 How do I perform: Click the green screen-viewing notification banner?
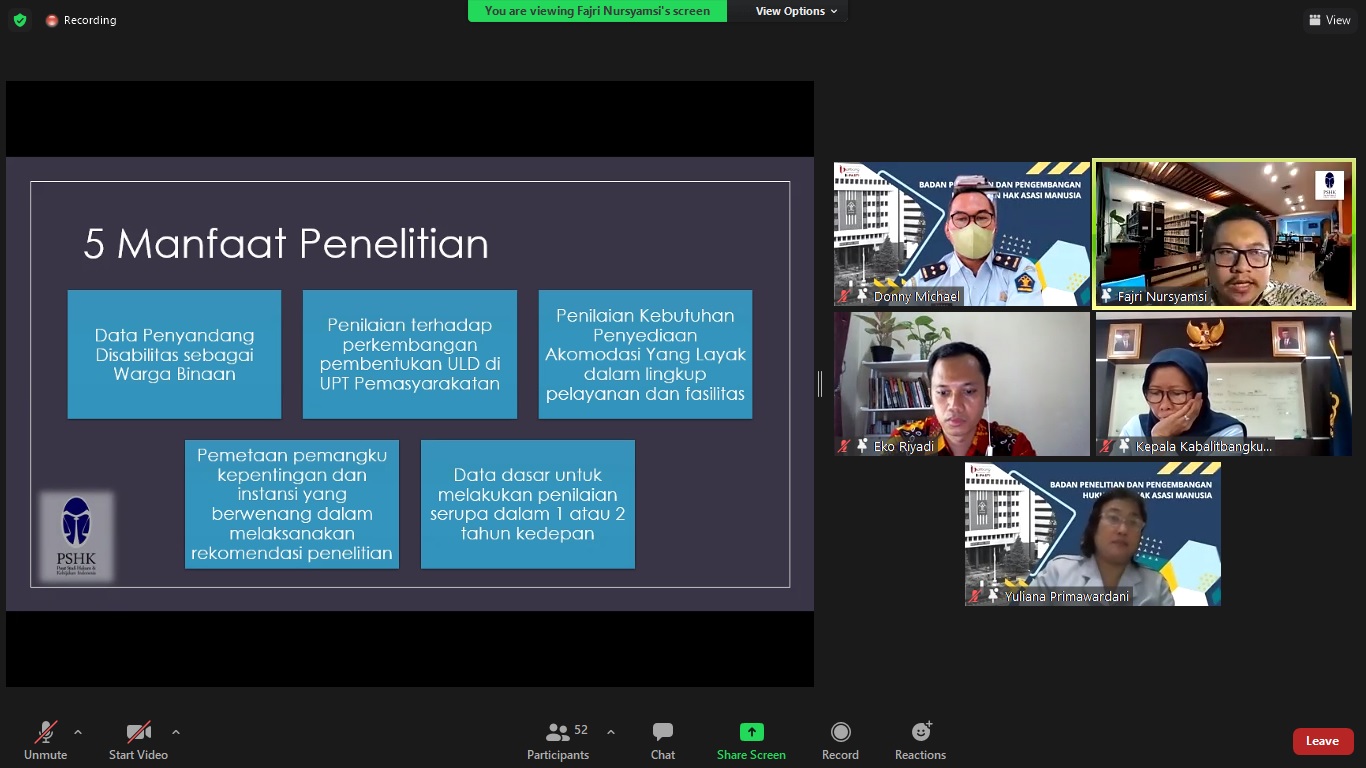point(597,11)
